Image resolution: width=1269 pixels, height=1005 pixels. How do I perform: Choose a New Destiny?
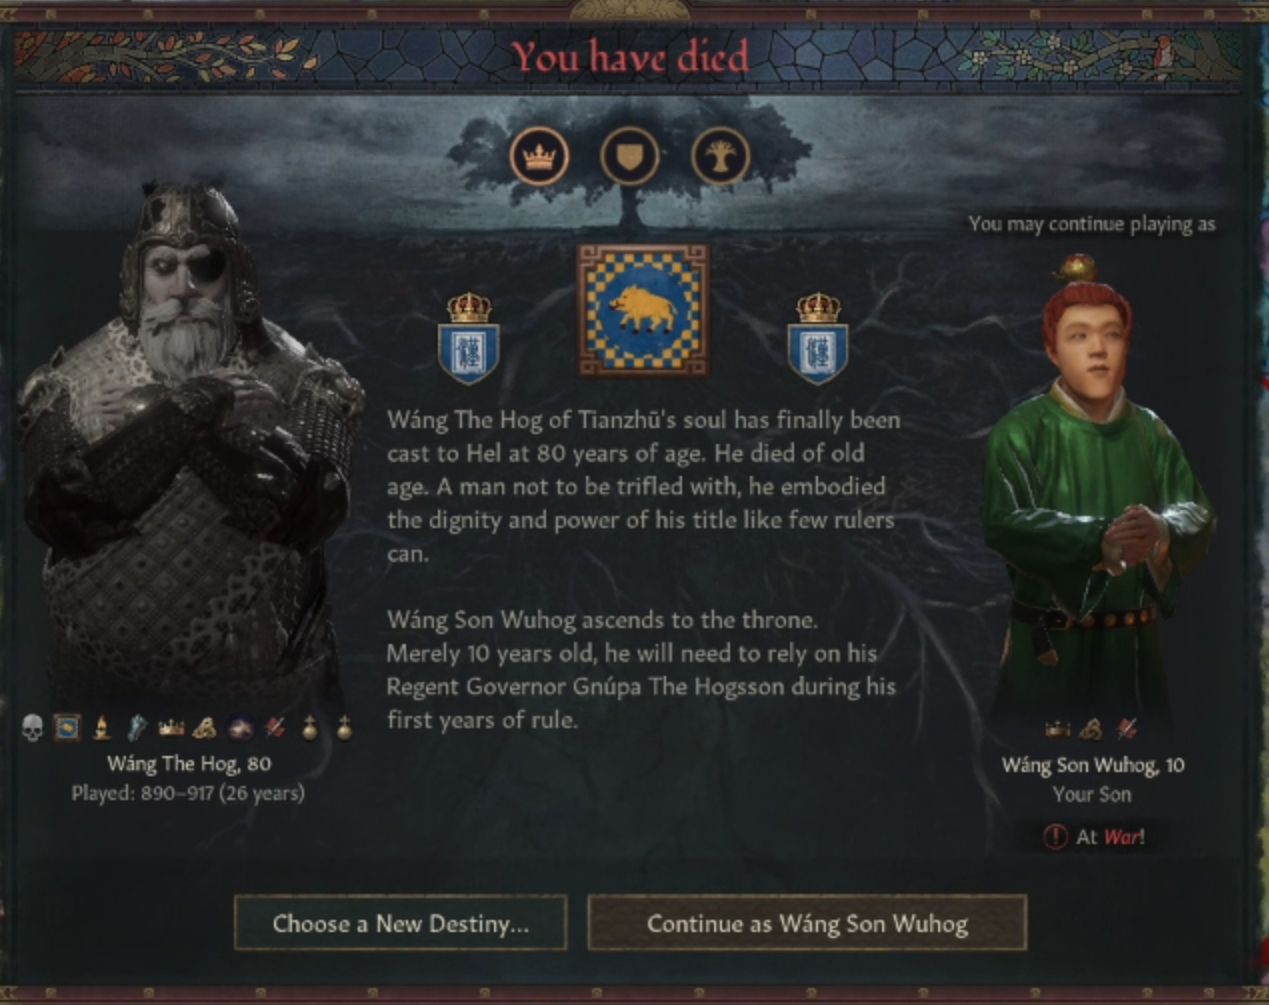400,923
